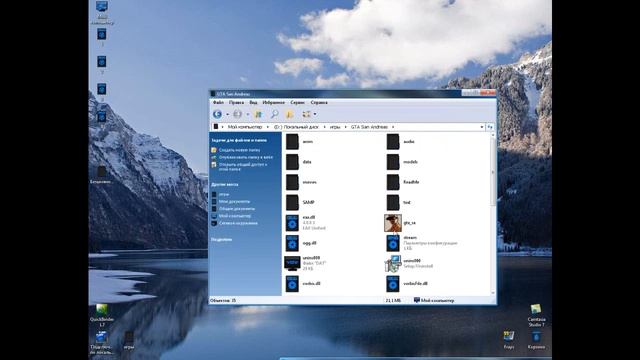
Task: Open the Избранное menu
Action: pos(273,102)
